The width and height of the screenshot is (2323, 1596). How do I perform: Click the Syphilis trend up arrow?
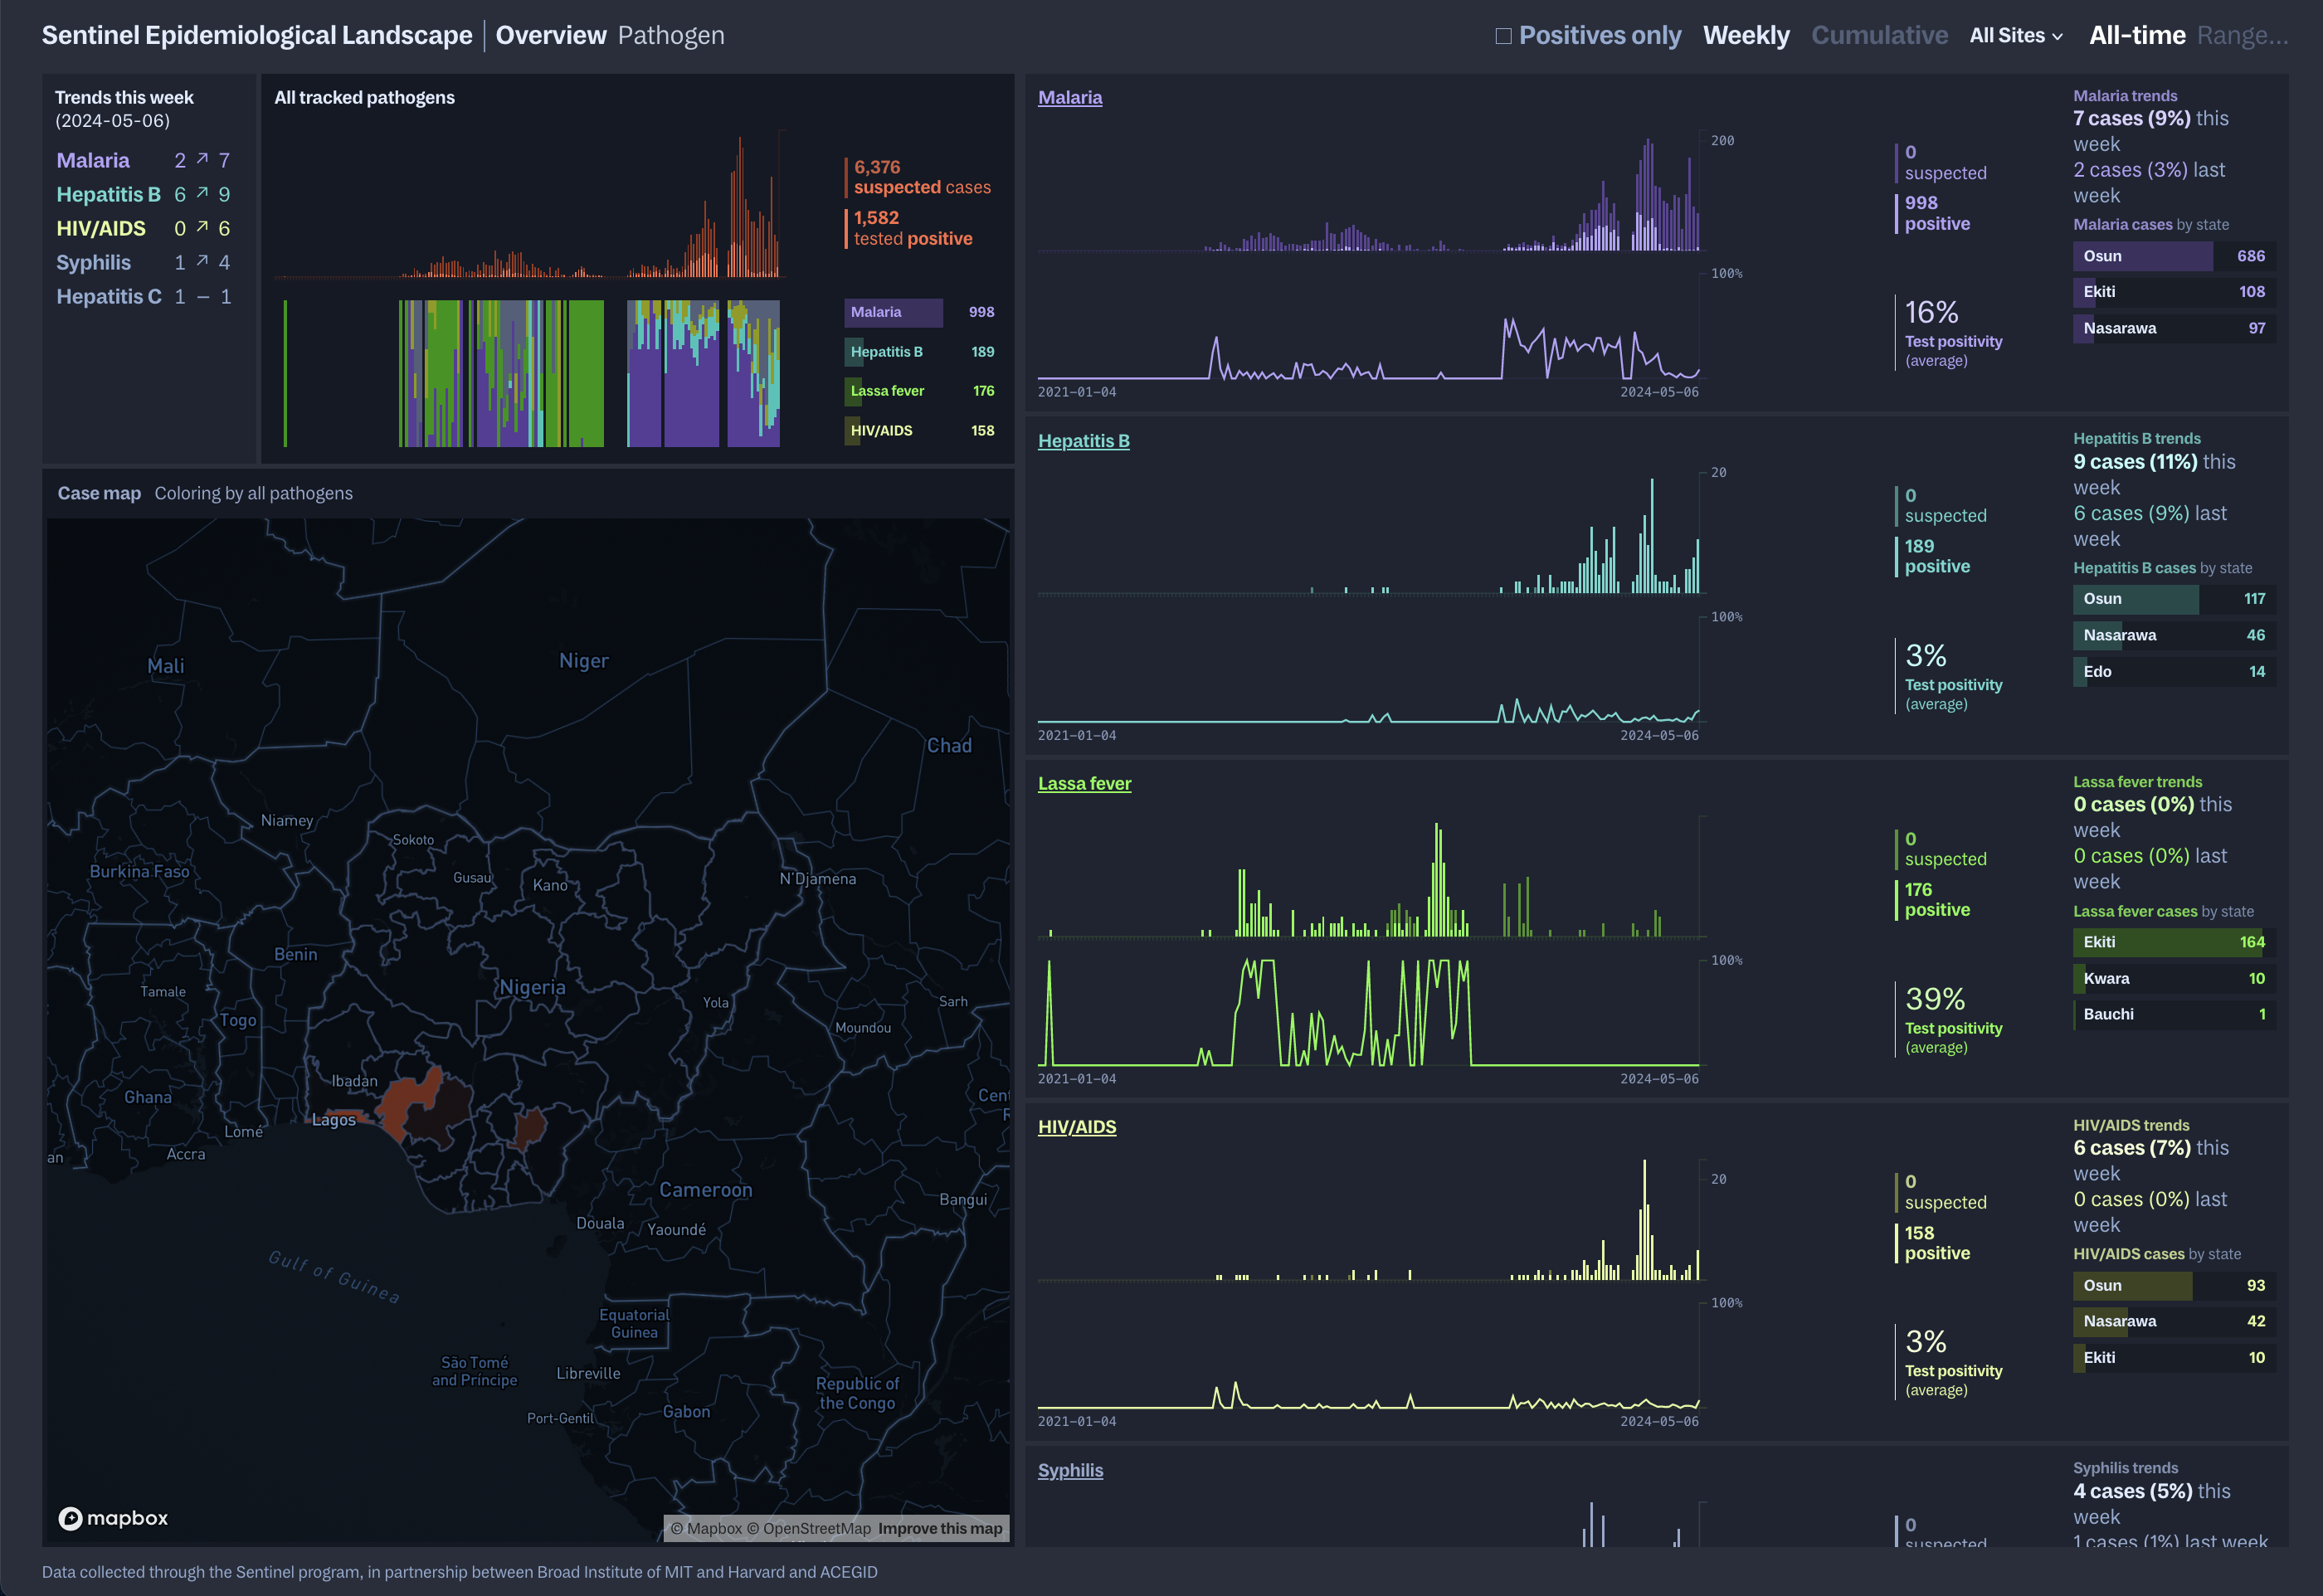tap(202, 261)
